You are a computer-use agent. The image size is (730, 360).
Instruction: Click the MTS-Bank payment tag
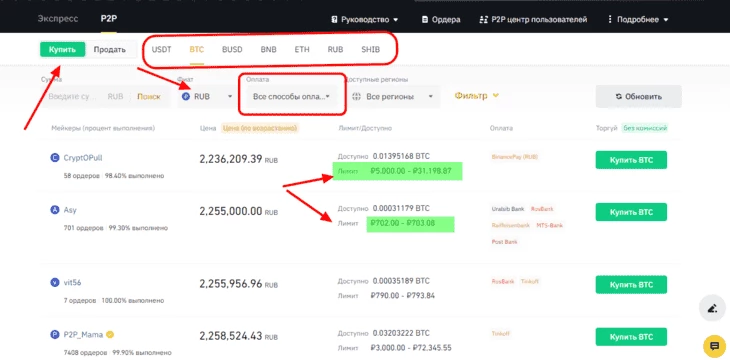[x=550, y=225]
